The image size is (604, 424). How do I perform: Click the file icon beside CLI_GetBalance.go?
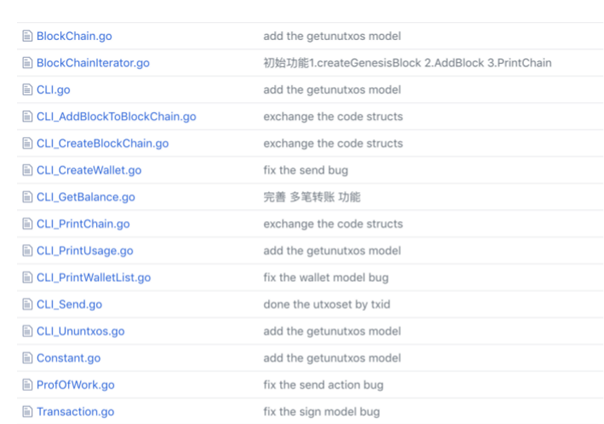click(27, 197)
